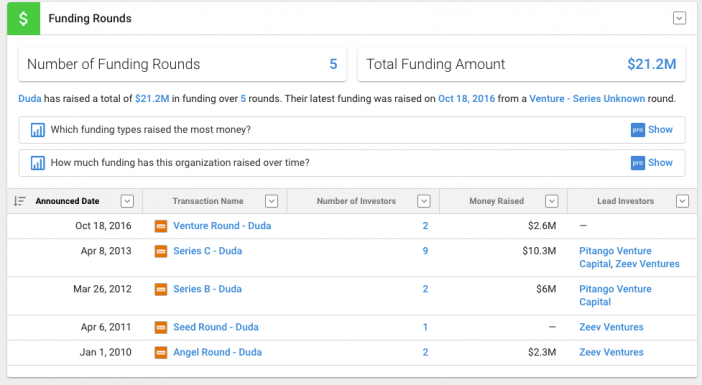Click the Transaction Name column header

pyautogui.click(x=208, y=201)
